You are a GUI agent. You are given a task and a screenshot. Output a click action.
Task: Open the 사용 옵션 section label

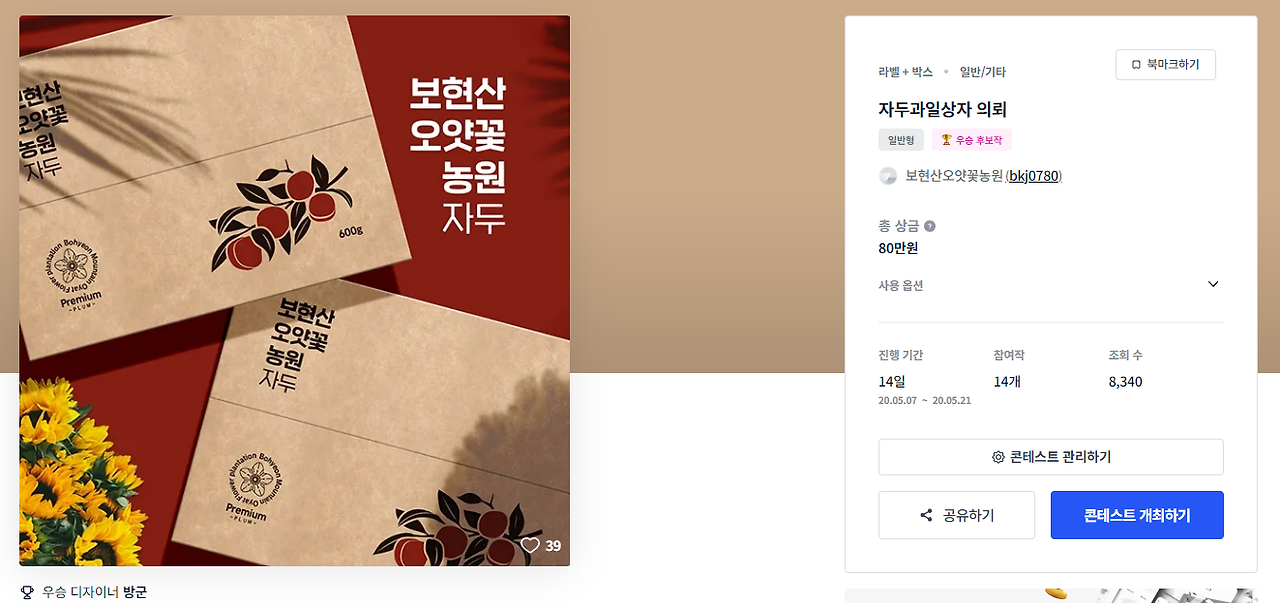coord(901,285)
